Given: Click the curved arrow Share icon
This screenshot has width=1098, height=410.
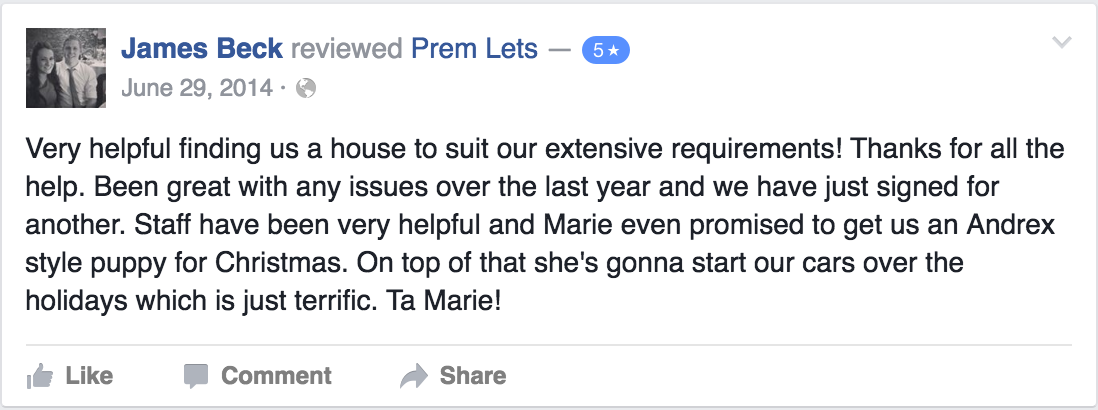Looking at the screenshot, I should tap(414, 376).
